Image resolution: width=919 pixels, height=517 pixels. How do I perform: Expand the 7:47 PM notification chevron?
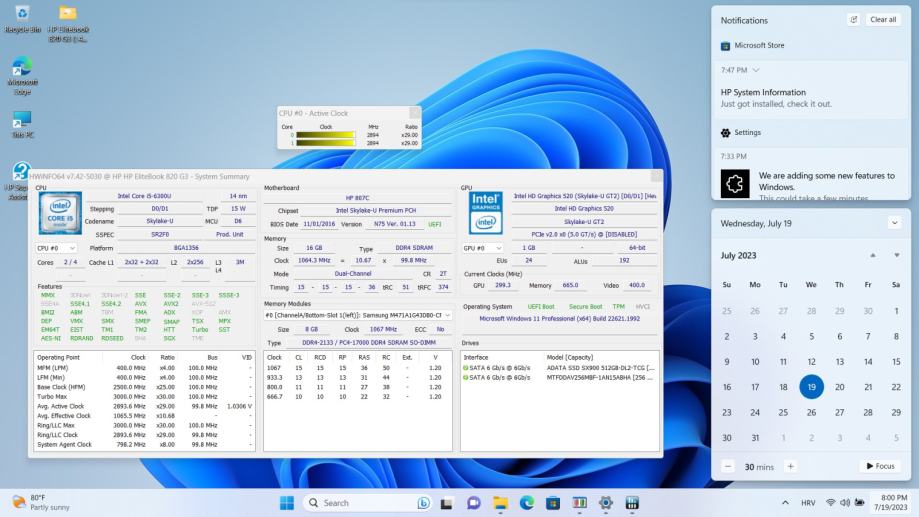[x=756, y=70]
